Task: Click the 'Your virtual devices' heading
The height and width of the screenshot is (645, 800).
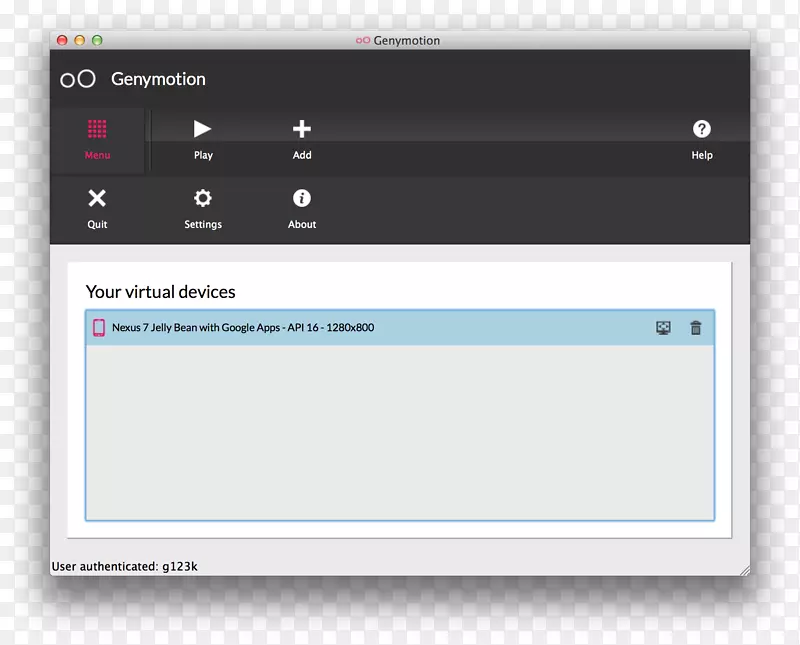Action: click(x=160, y=292)
